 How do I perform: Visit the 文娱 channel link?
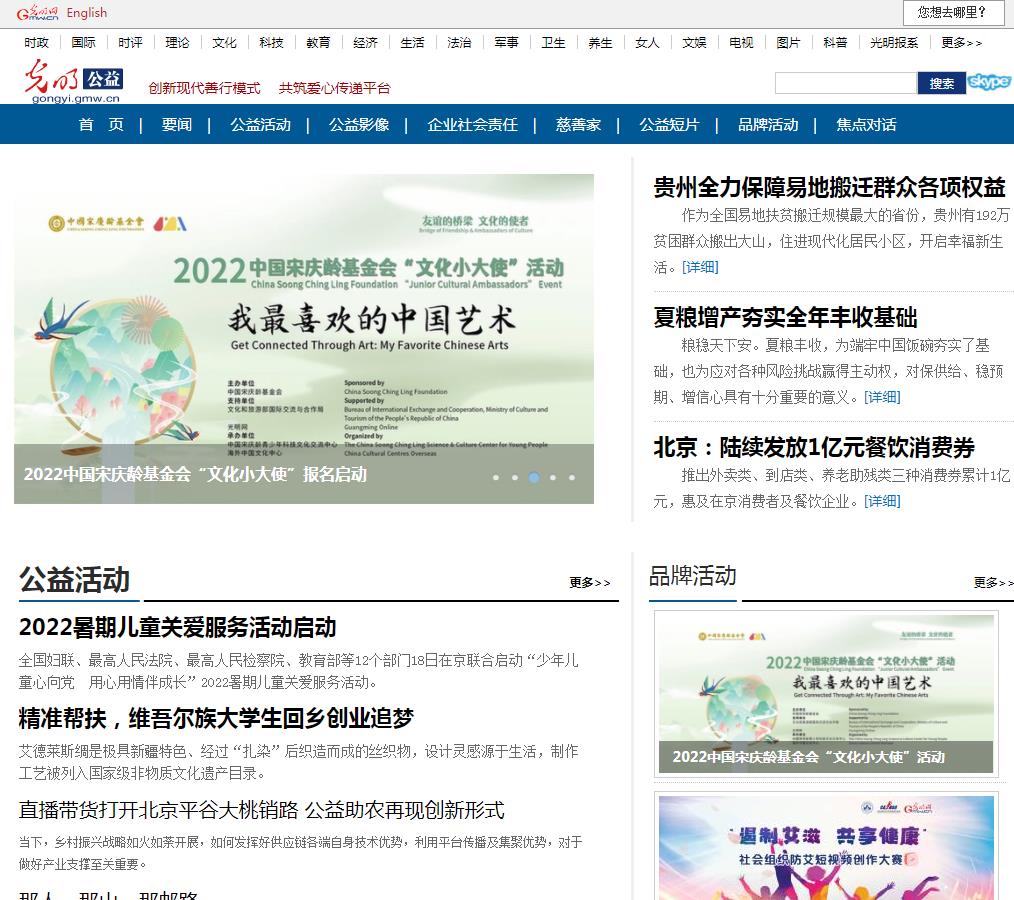tap(694, 43)
